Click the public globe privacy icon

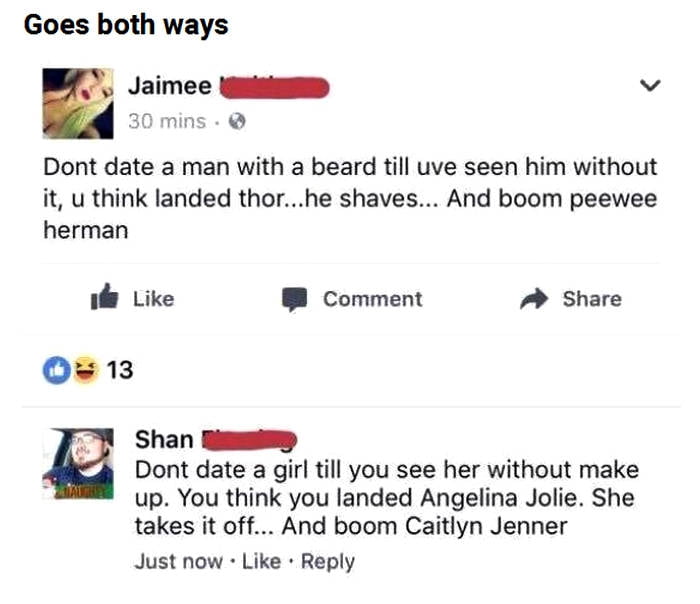coord(237,121)
